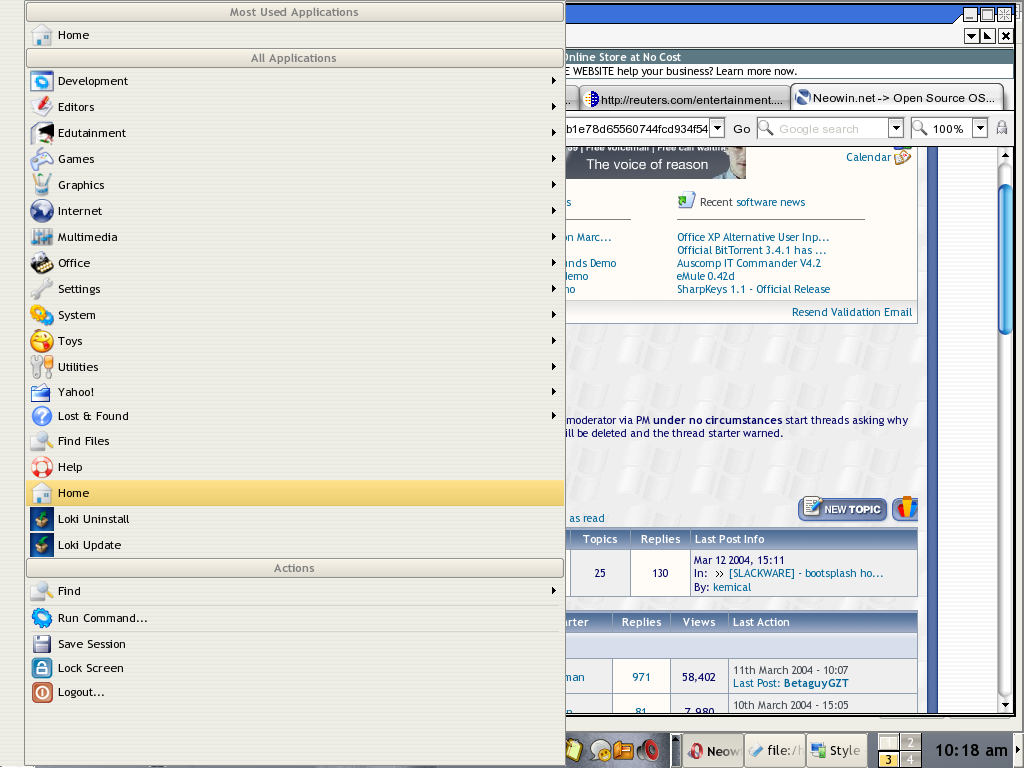Click the Neow taskbar window button
This screenshot has width=1024, height=768.
coord(714,751)
